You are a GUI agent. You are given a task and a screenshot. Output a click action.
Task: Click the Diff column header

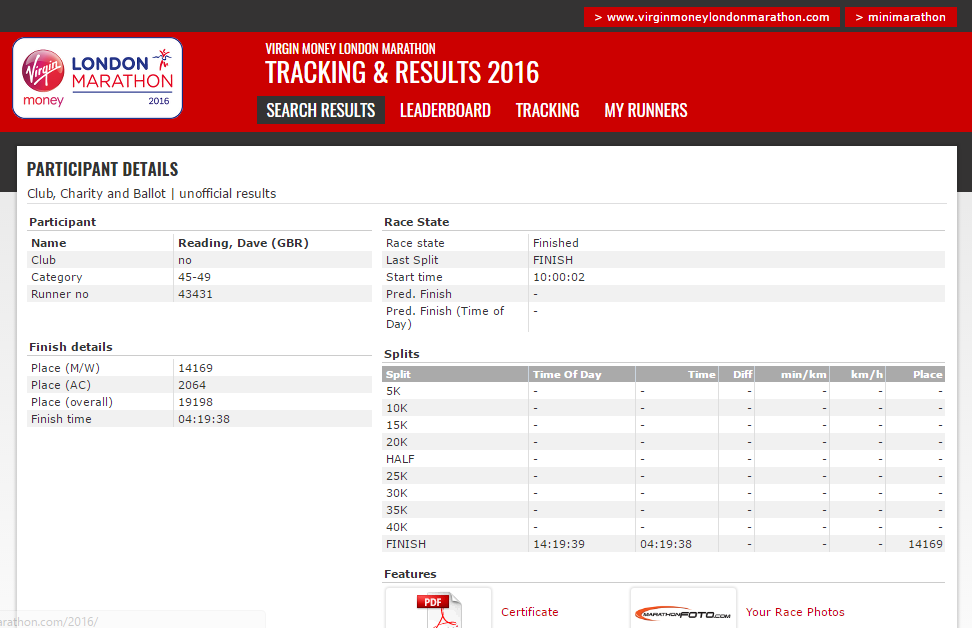[x=743, y=374]
